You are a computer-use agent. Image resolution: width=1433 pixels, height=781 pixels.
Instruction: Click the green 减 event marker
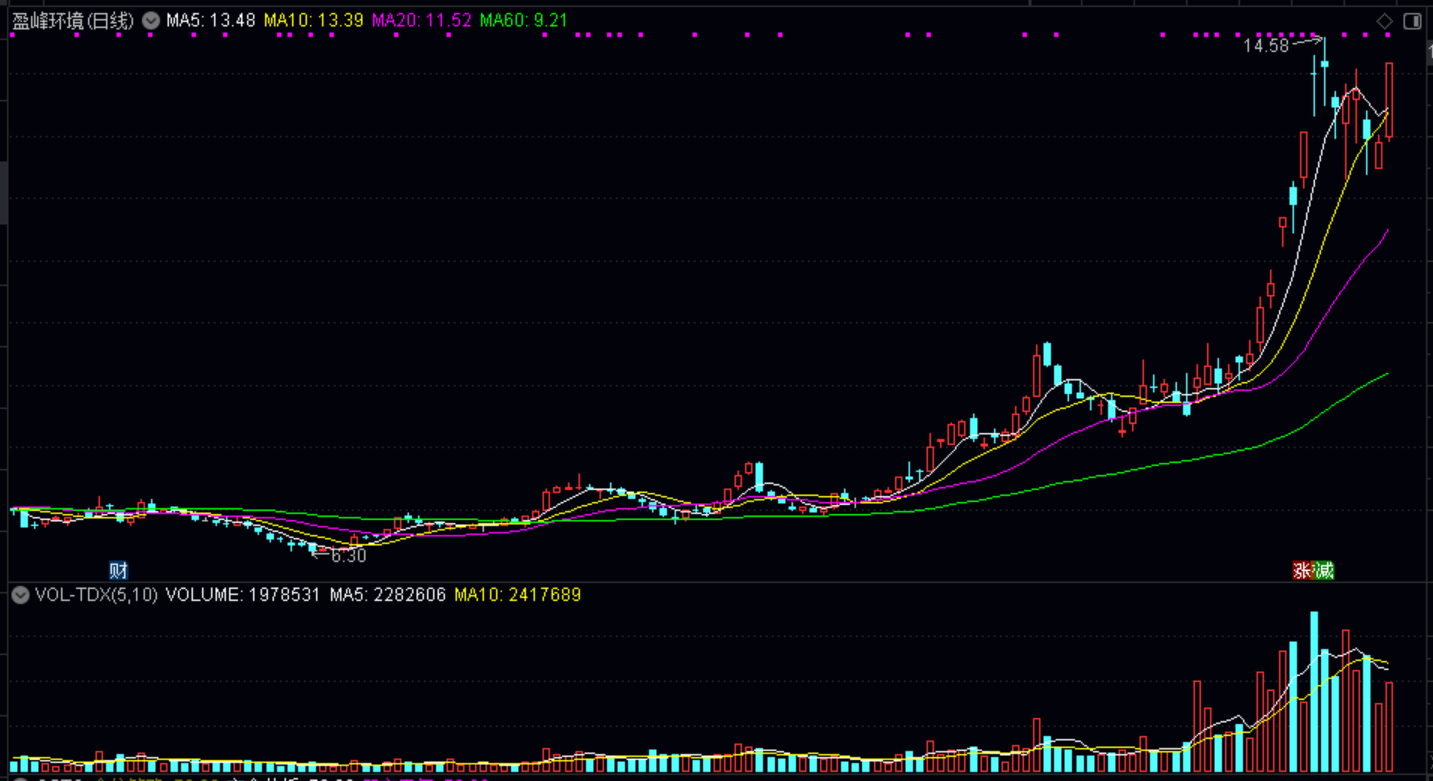coord(1324,571)
